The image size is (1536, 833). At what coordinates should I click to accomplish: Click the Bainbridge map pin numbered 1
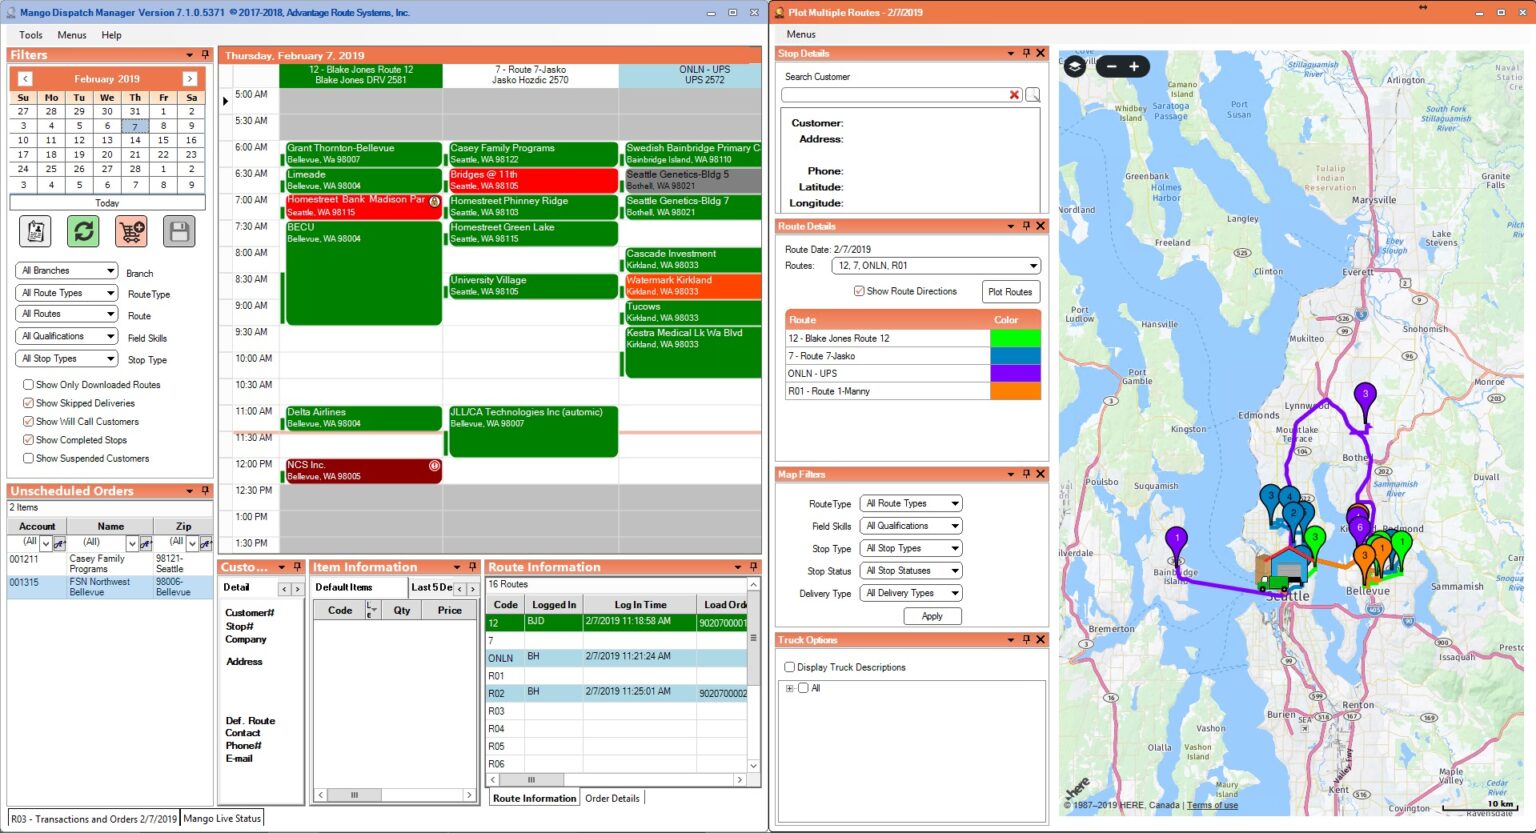point(1177,540)
